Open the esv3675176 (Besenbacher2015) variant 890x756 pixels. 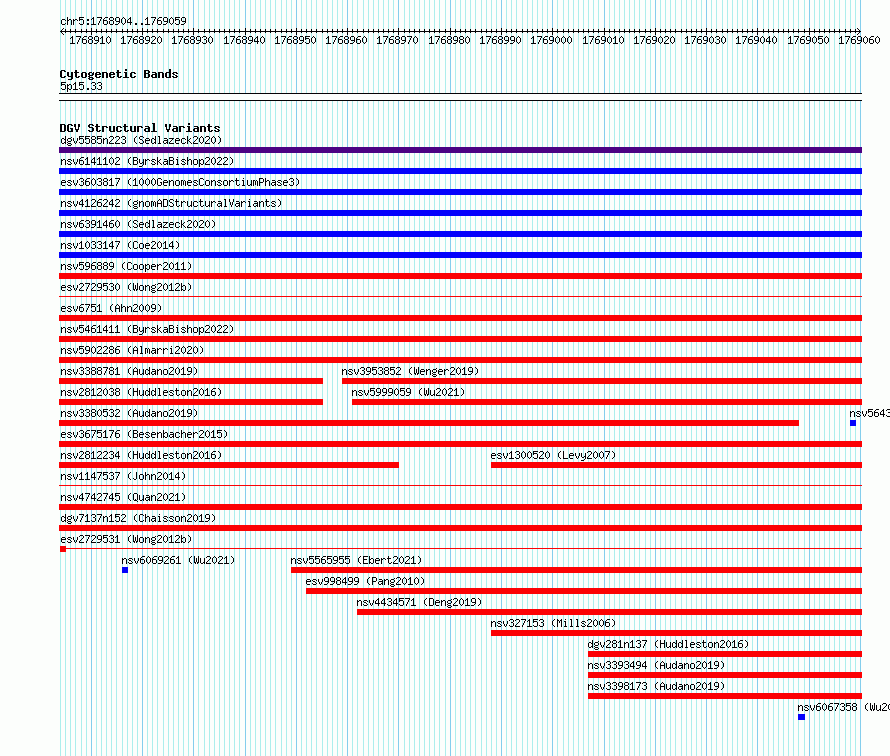tap(144, 434)
